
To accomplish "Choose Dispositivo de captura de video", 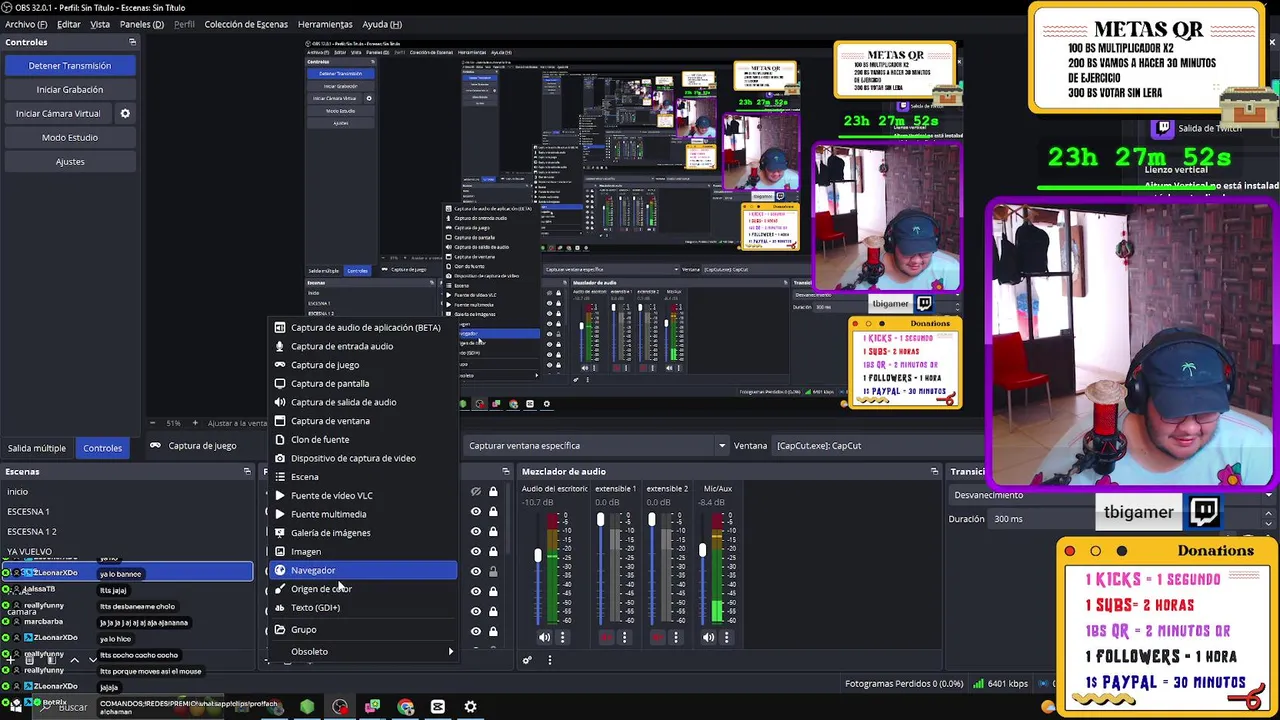I will (x=363, y=458).
